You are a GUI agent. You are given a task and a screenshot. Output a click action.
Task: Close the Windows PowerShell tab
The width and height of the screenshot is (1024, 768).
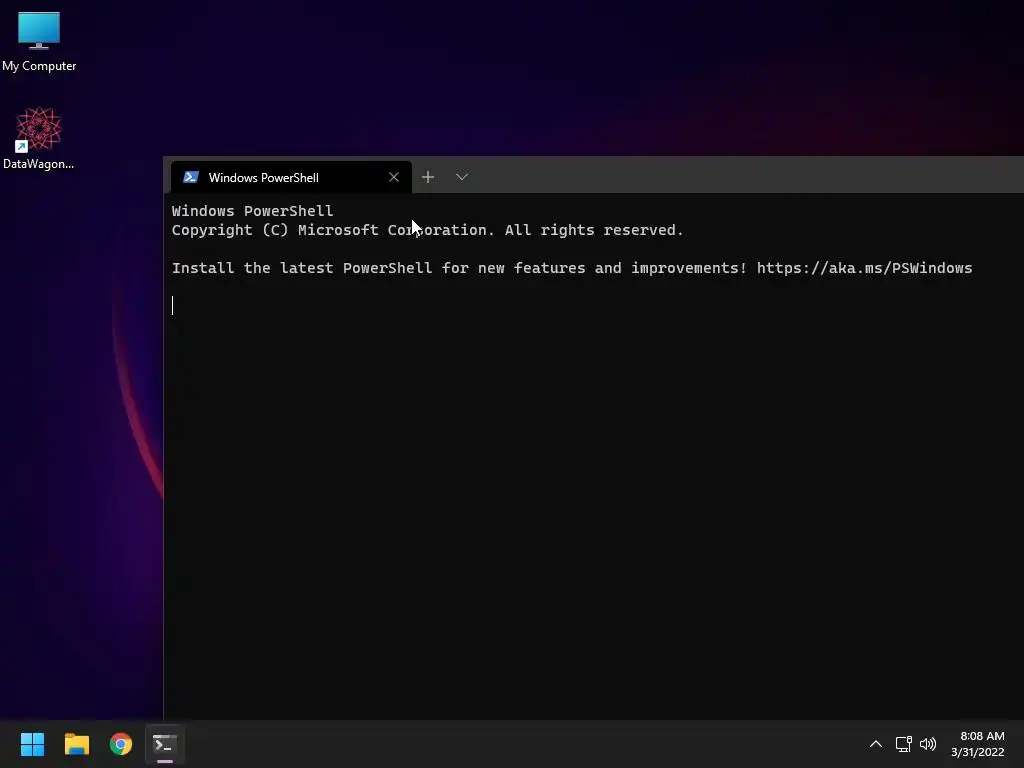[394, 178]
